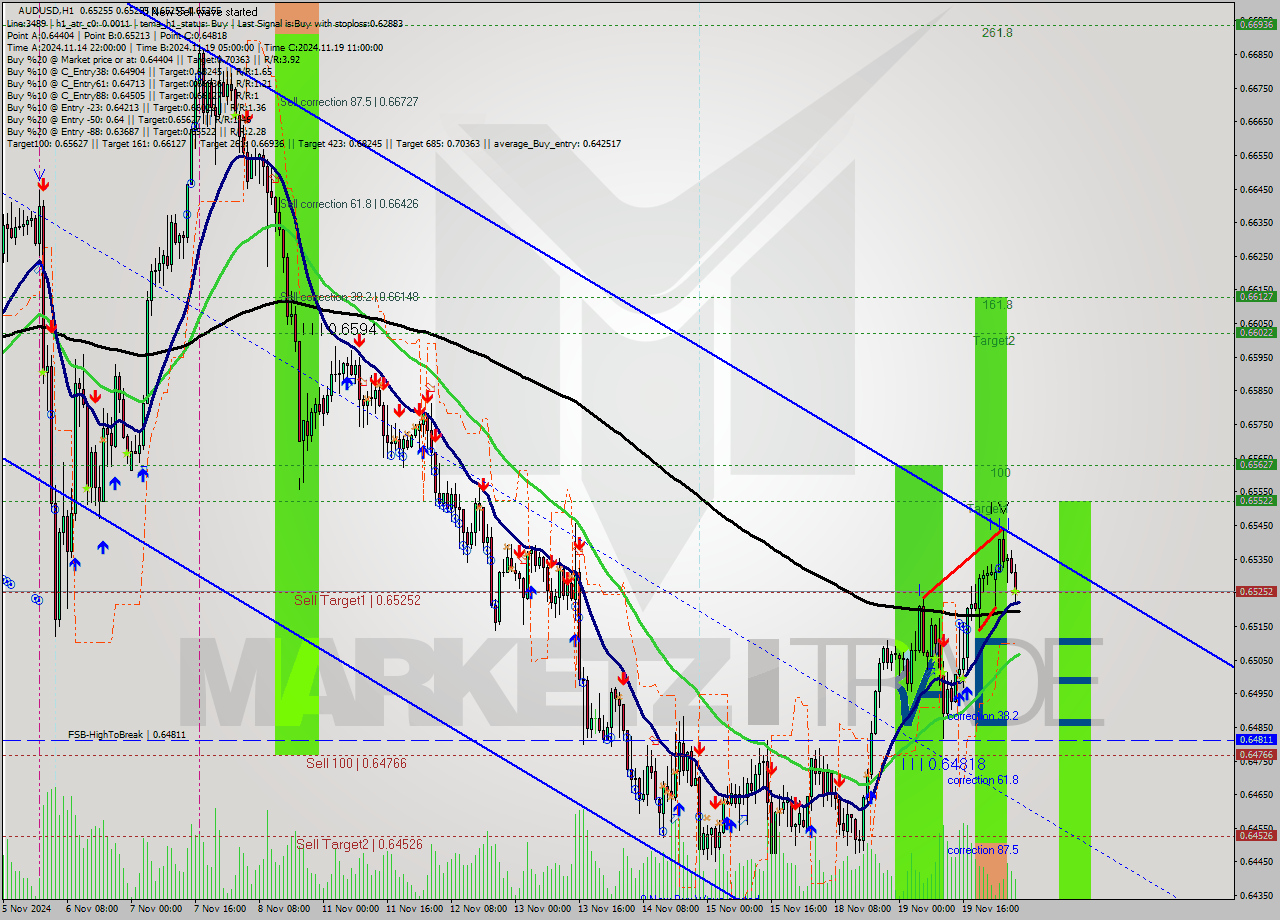Image resolution: width=1280 pixels, height=920 pixels.
Task: Click the green '261.8' Fibonacci label
Action: click(x=997, y=33)
